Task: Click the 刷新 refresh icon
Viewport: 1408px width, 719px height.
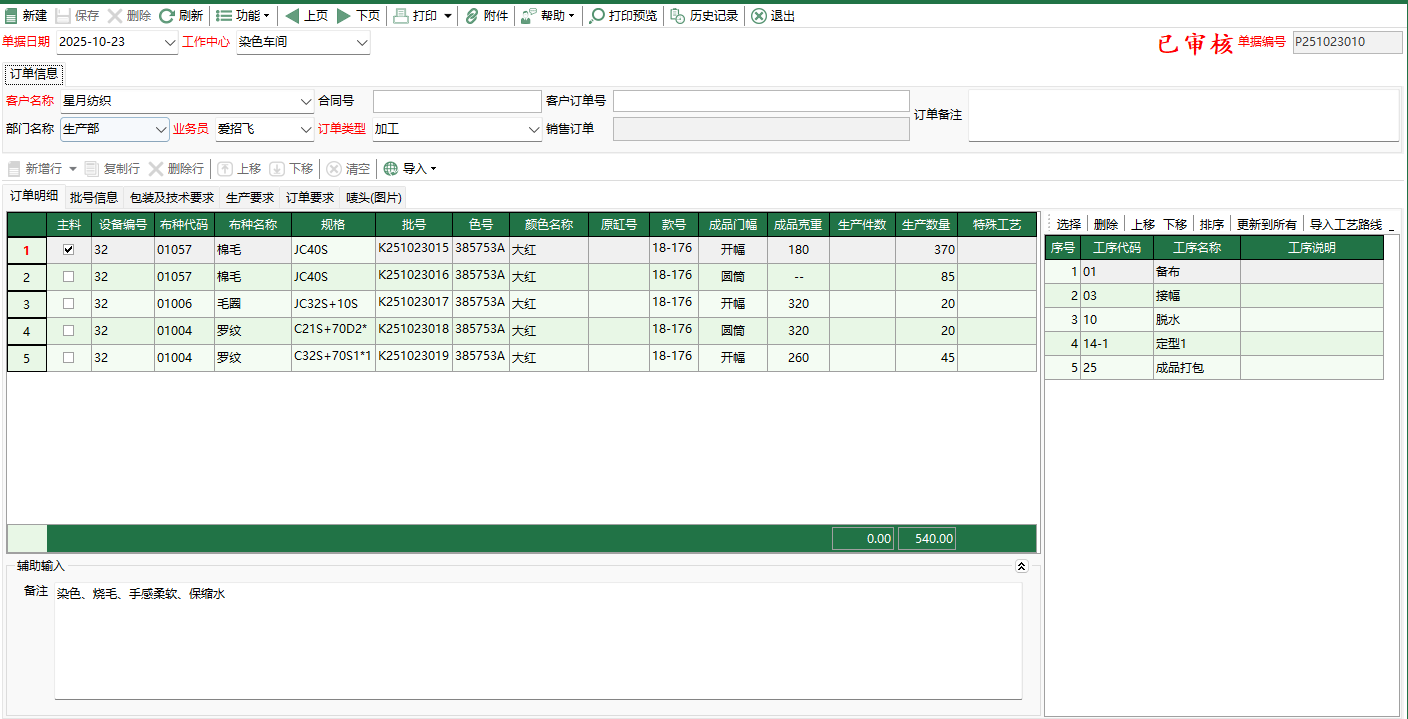Action: tap(167, 16)
